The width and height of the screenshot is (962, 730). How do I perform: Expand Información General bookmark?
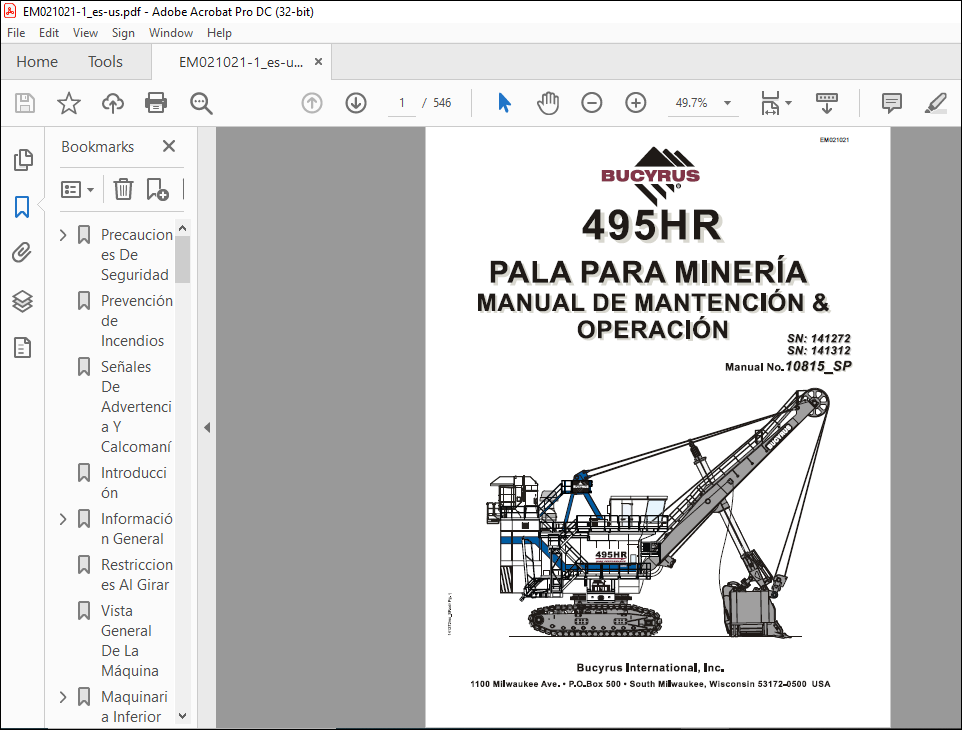[63, 519]
